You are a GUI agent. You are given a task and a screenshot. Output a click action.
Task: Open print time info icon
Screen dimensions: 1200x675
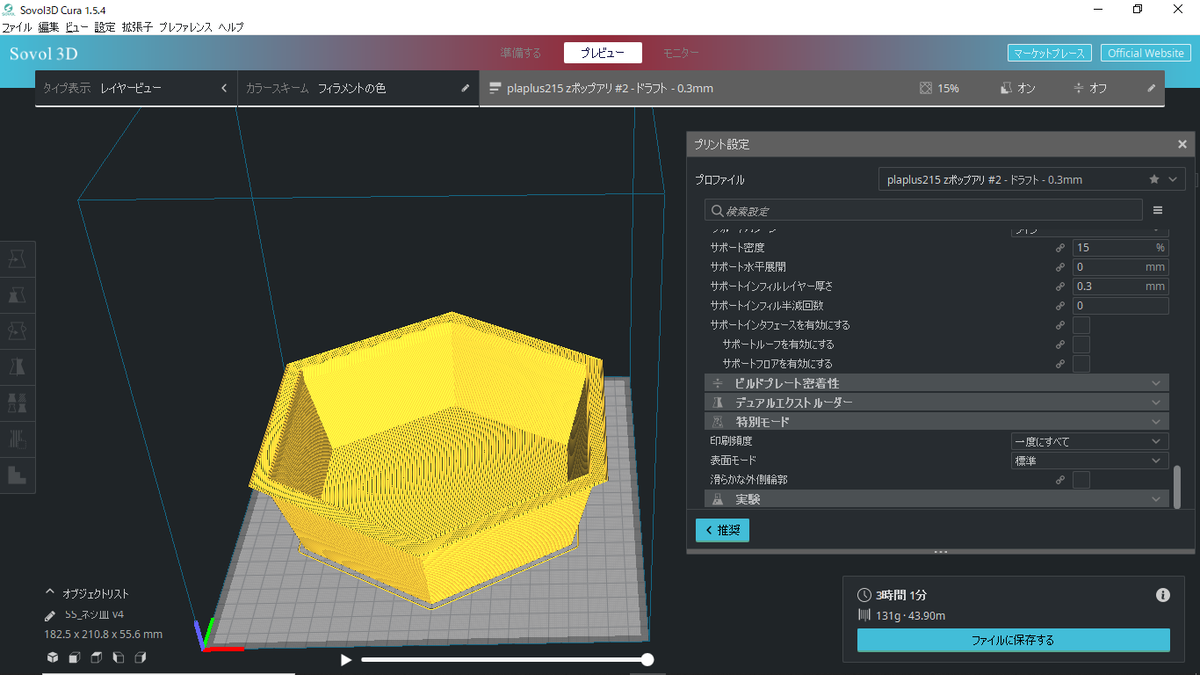click(1163, 595)
